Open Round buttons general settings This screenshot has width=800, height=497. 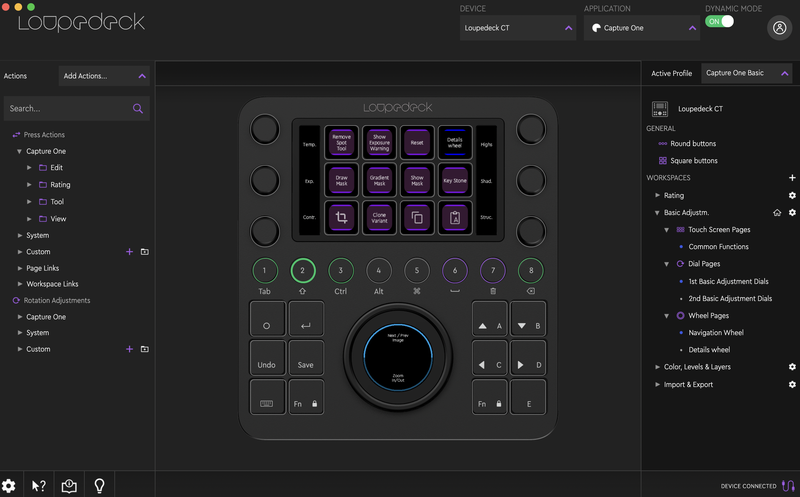693,143
